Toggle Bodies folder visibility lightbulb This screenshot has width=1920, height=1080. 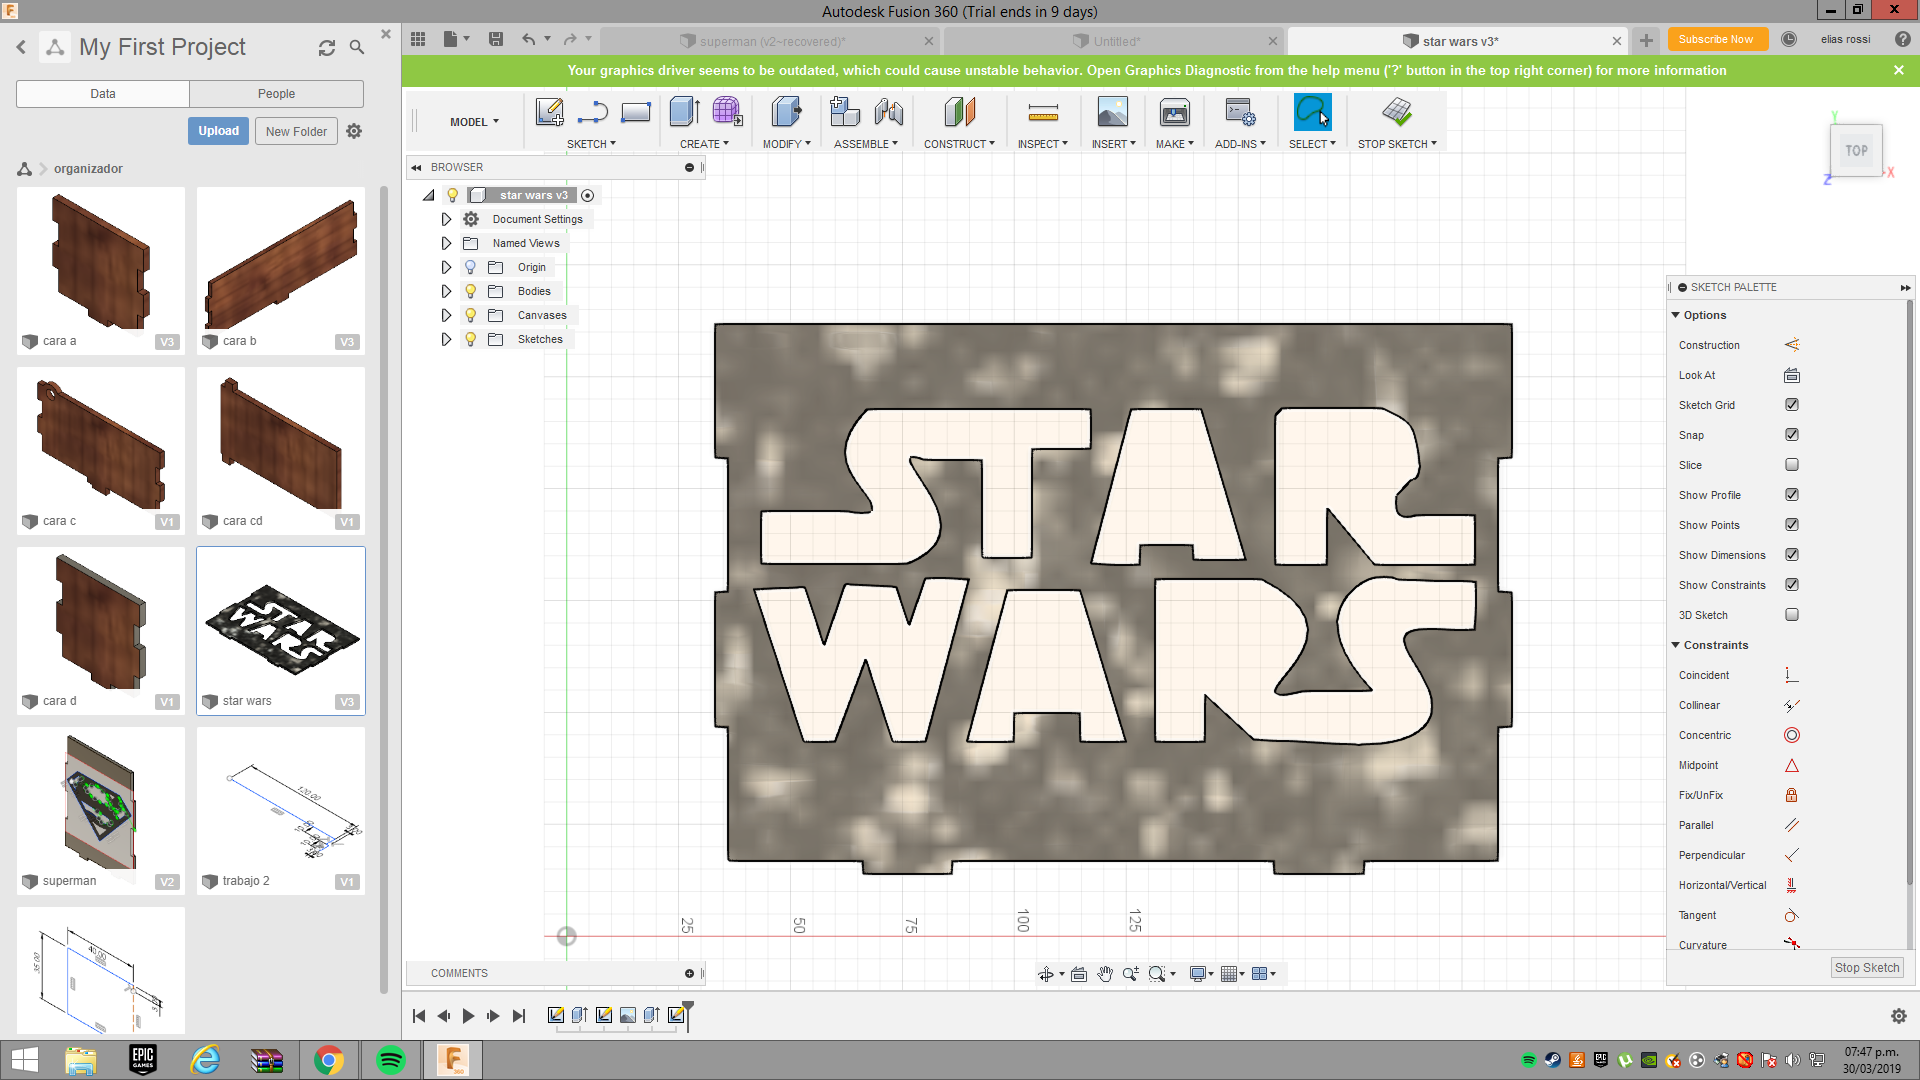click(x=470, y=291)
